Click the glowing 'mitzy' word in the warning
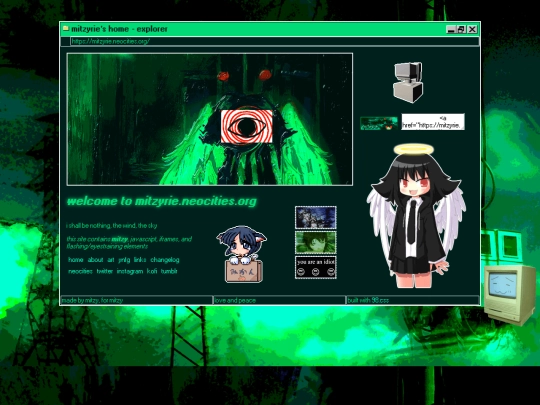This screenshot has height=405, width=540. (119, 239)
